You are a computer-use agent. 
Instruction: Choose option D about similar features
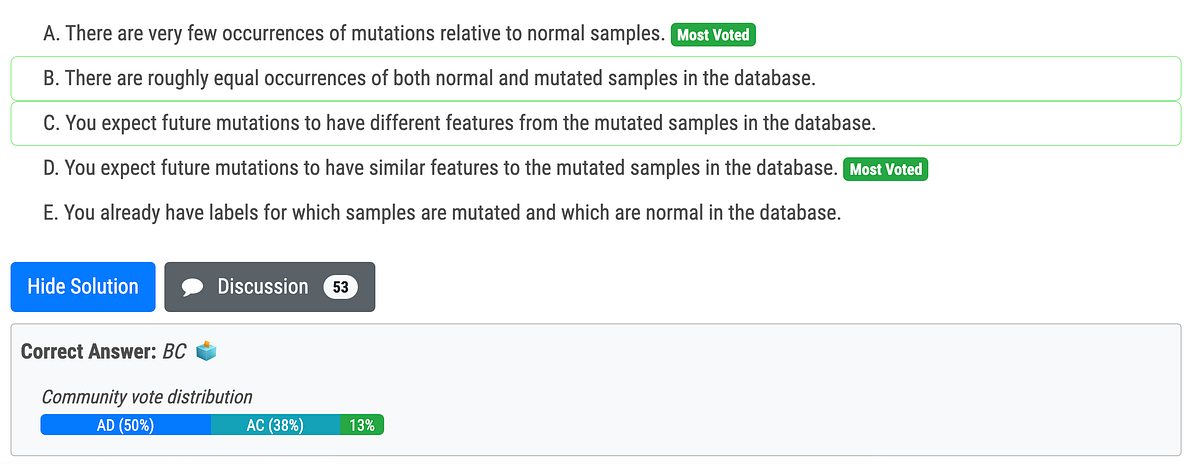(440, 169)
